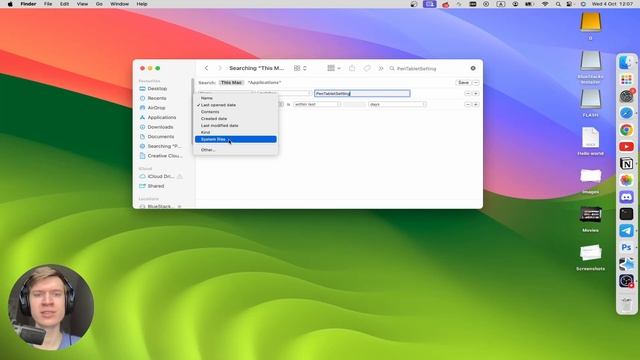Save the current search
This screenshot has height=360, width=640.
463,82
